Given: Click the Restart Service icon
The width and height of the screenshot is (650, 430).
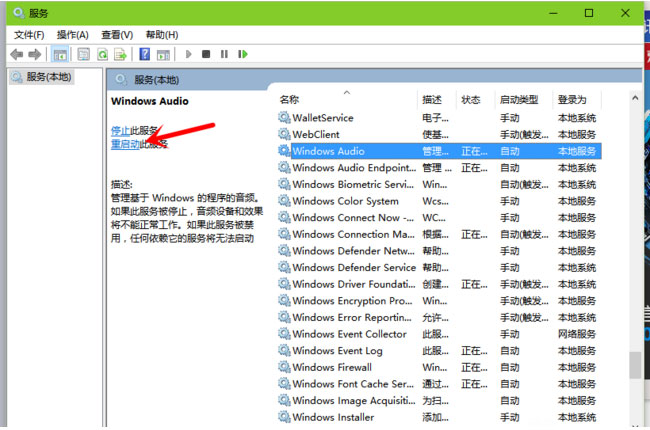Looking at the screenshot, I should (x=243, y=54).
